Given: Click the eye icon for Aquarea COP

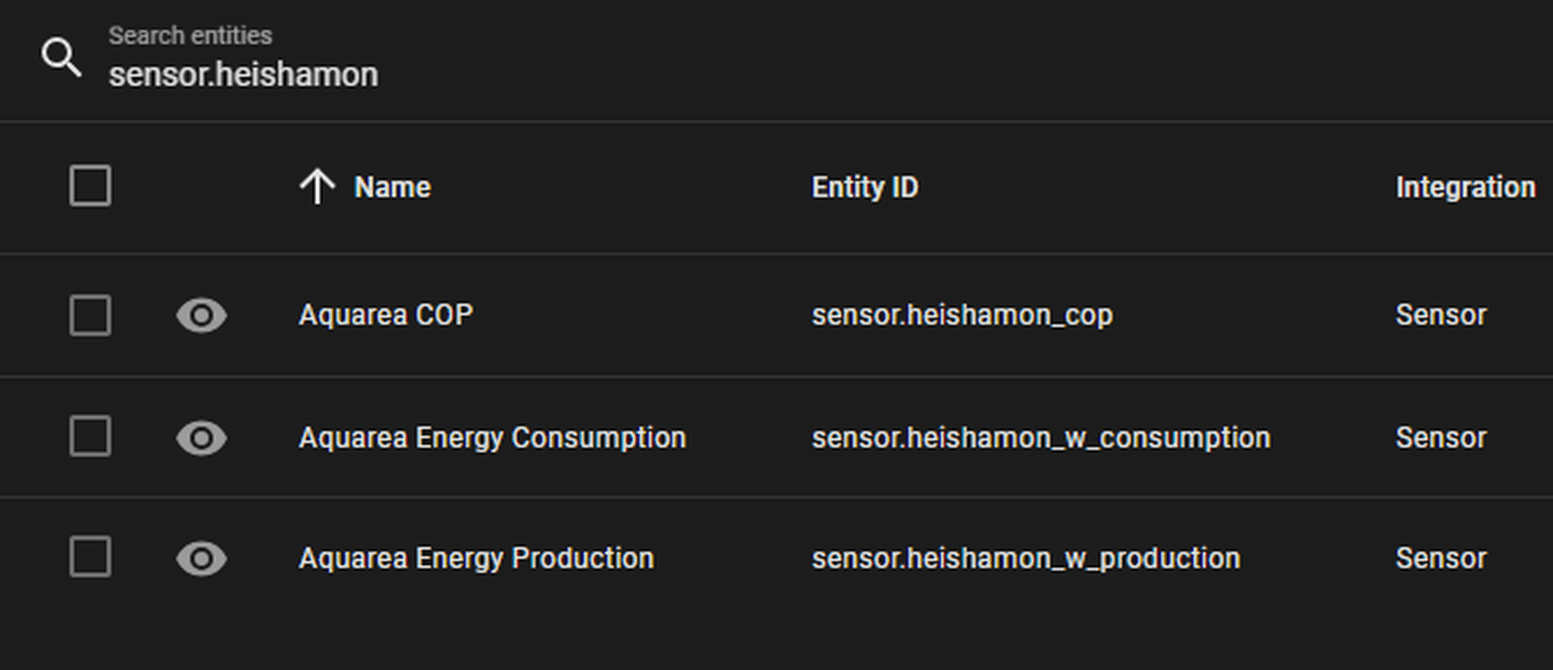Looking at the screenshot, I should point(201,315).
